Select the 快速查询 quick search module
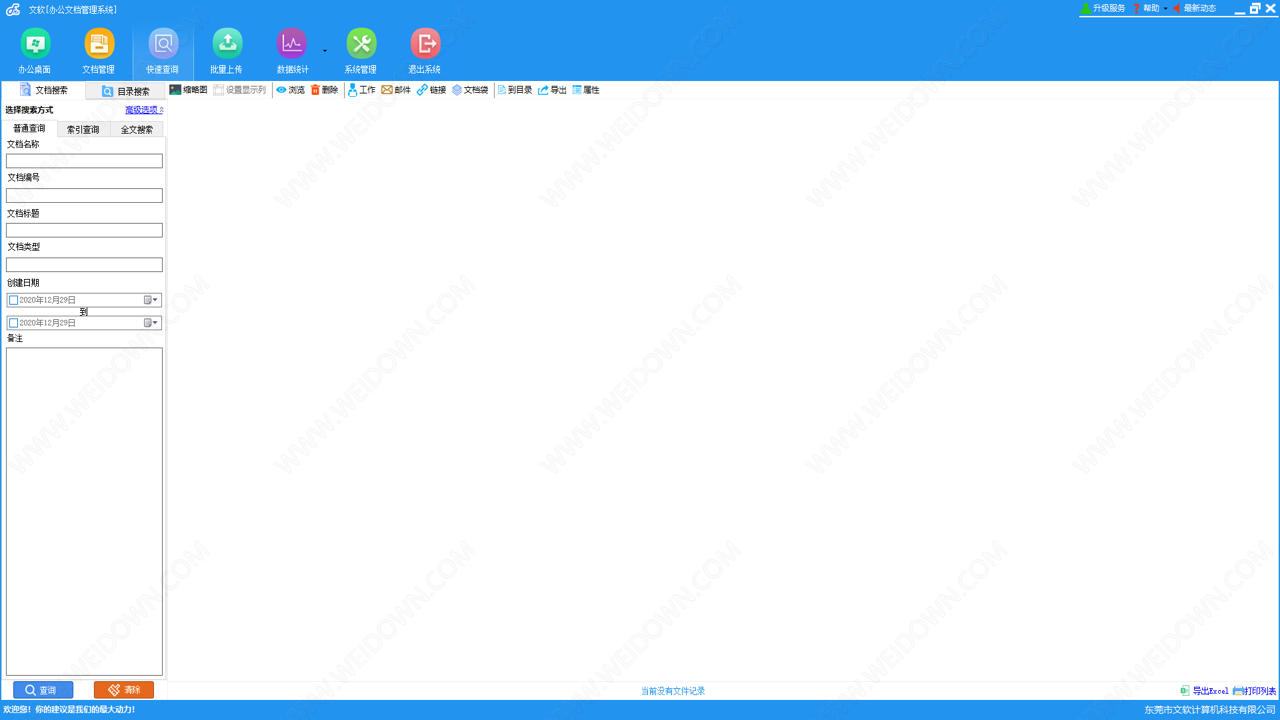Screen dimensions: 1280x720 [x=163, y=51]
